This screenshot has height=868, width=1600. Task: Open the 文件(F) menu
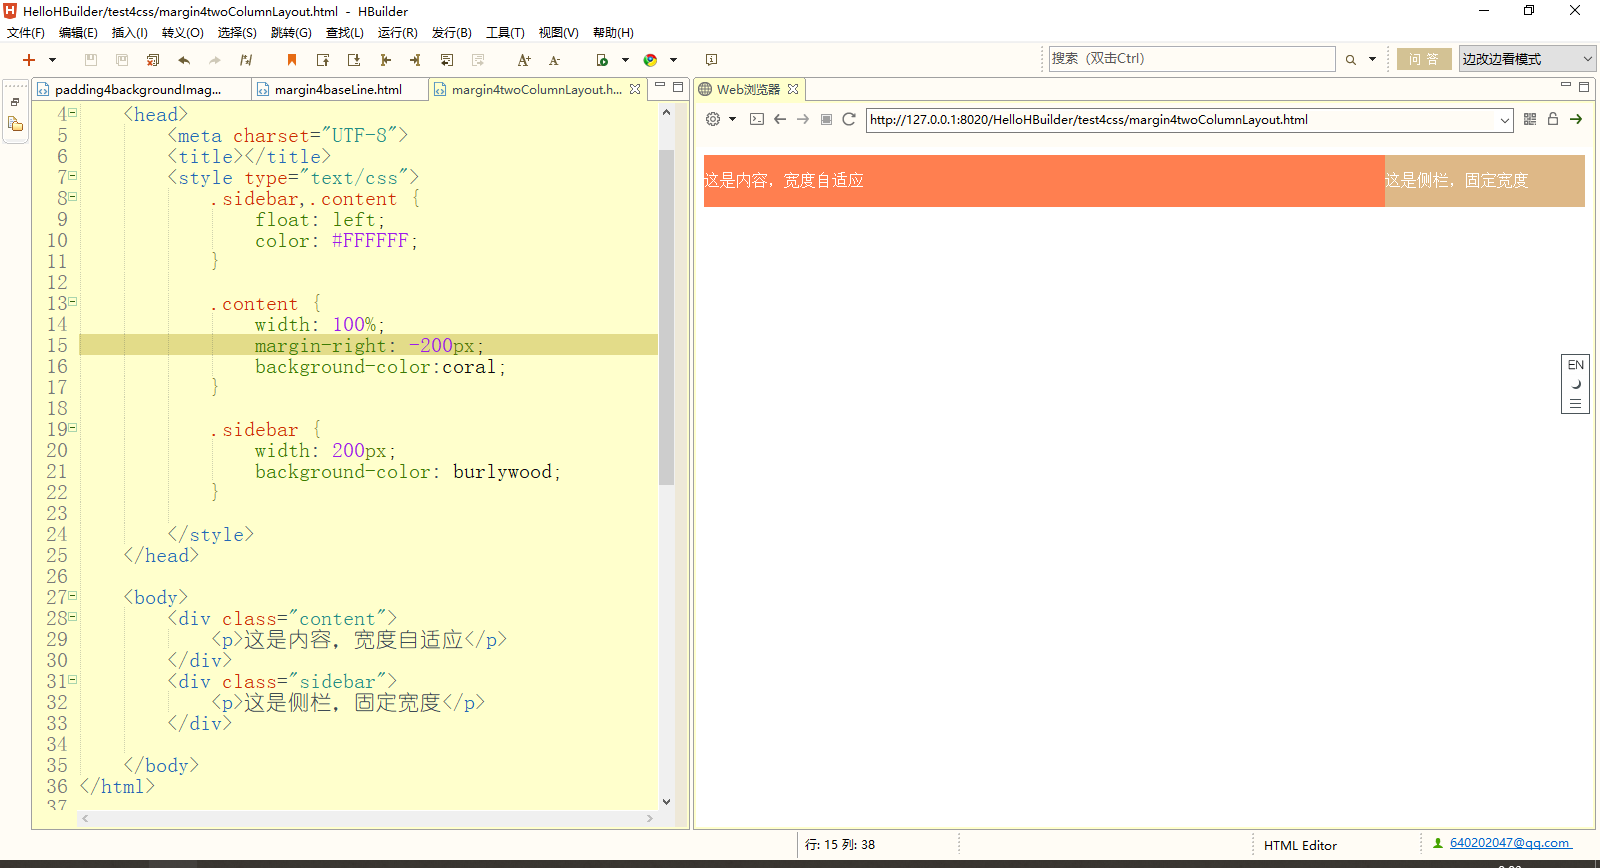click(26, 33)
